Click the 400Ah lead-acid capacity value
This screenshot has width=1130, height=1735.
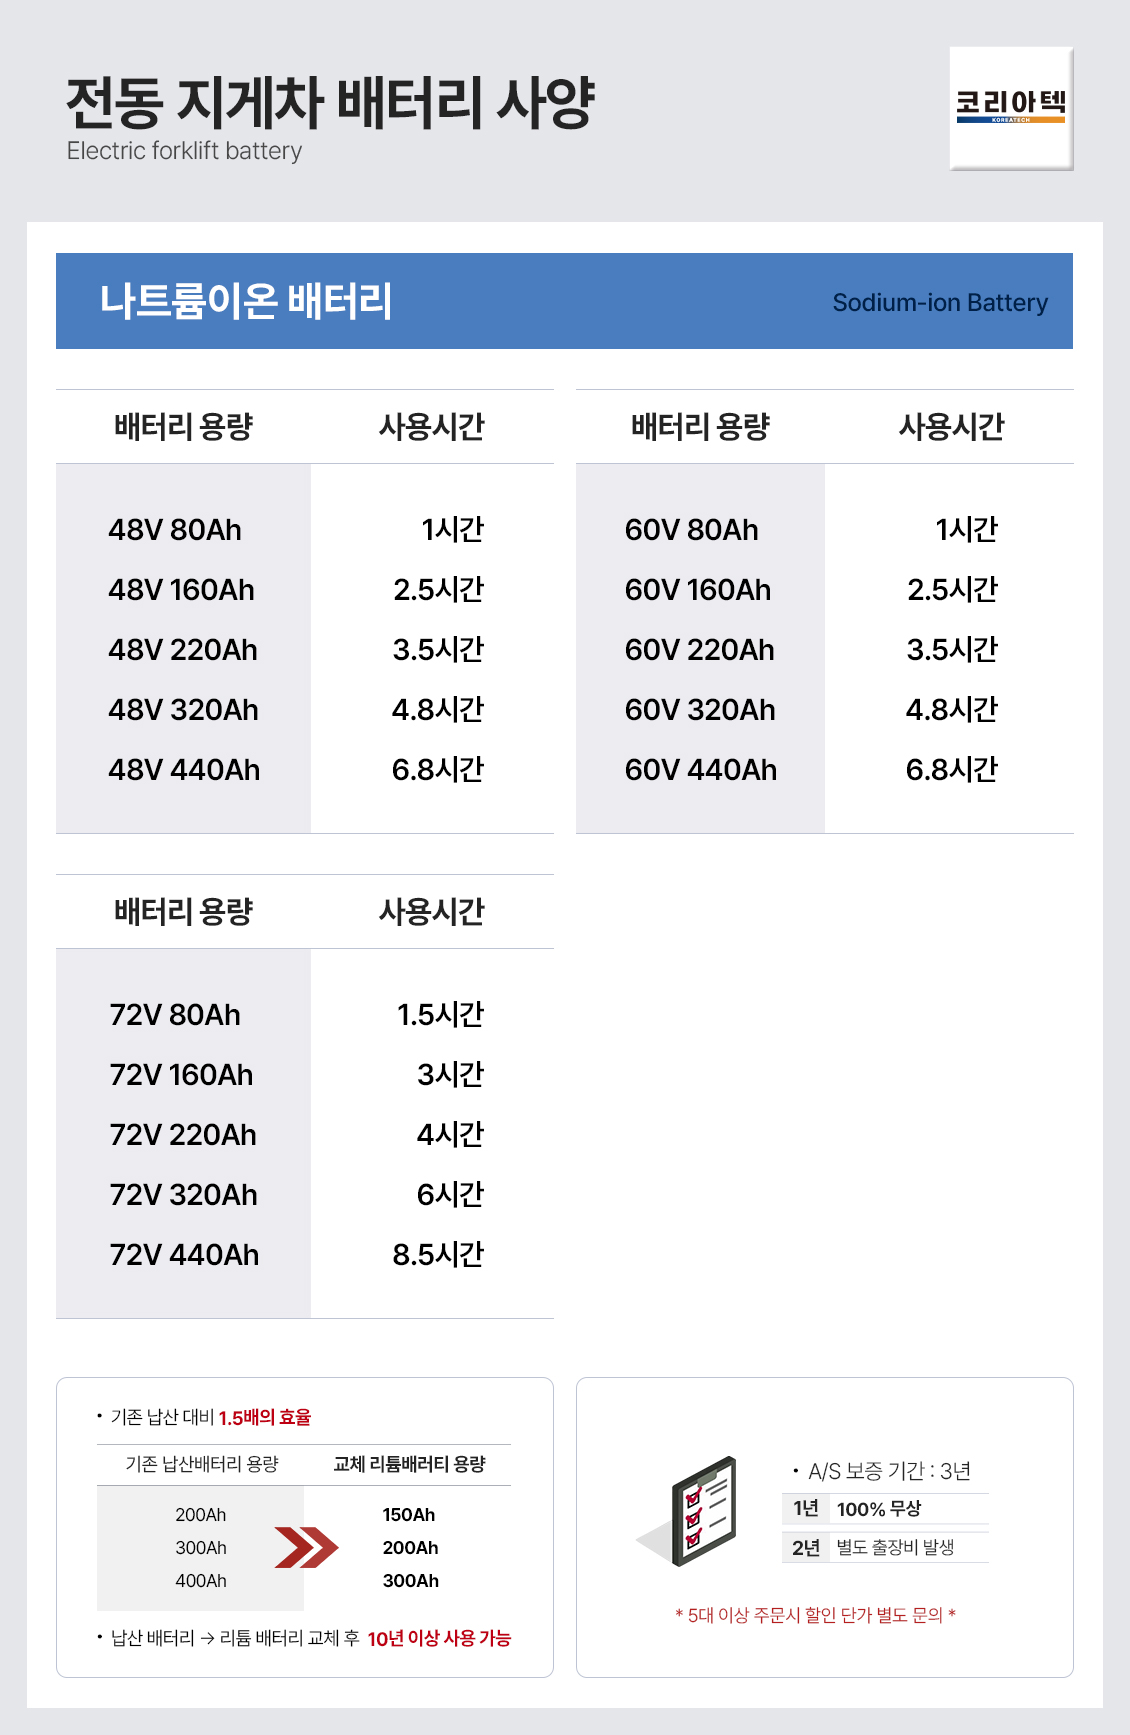click(x=201, y=1581)
